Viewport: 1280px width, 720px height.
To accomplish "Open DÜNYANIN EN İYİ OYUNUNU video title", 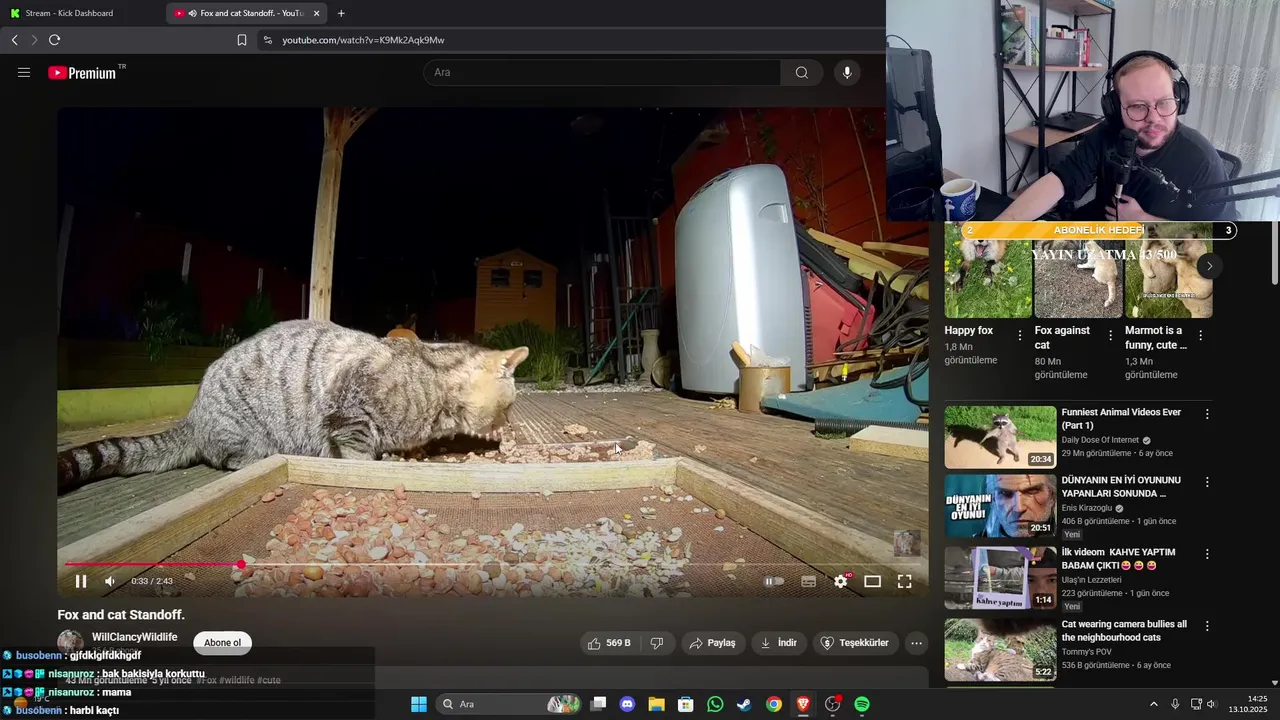I will click(1121, 487).
